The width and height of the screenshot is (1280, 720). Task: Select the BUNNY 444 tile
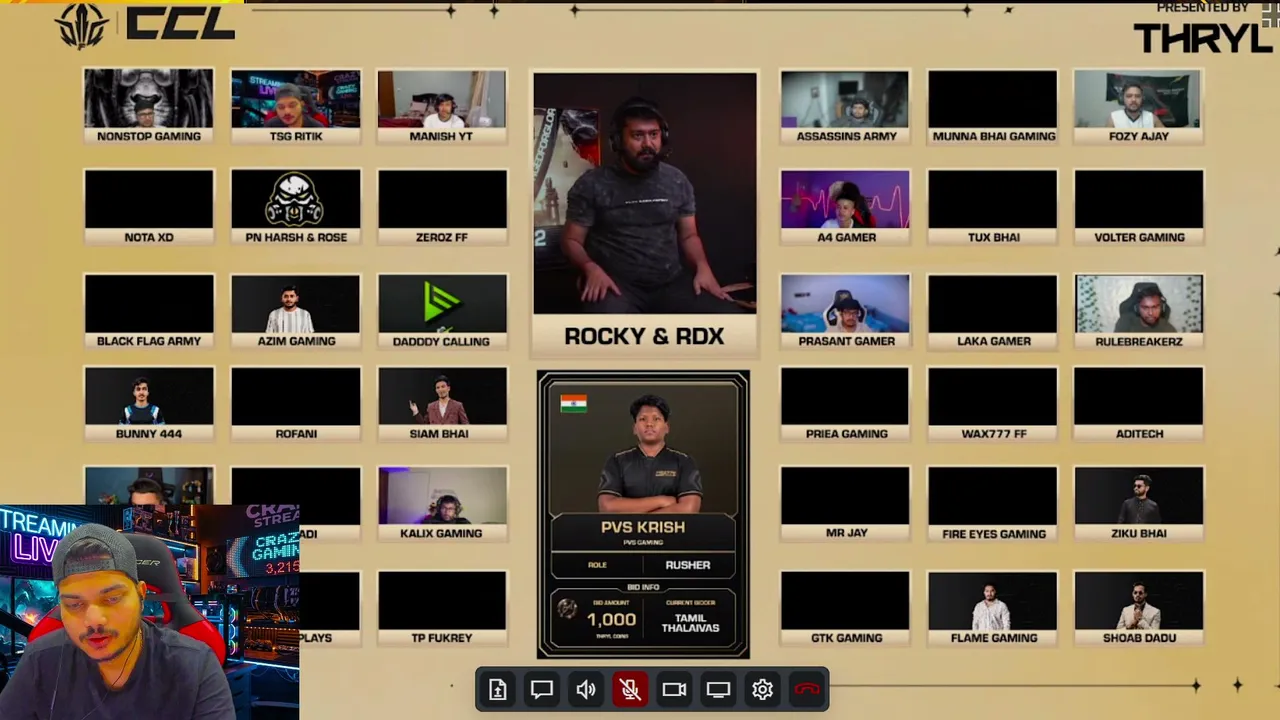(149, 404)
